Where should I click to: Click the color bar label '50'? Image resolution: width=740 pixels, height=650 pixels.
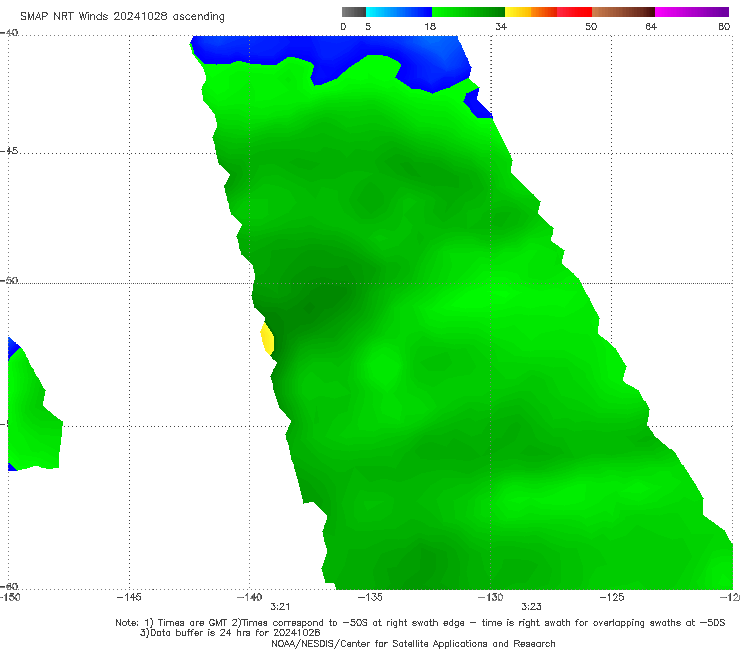coord(591,26)
